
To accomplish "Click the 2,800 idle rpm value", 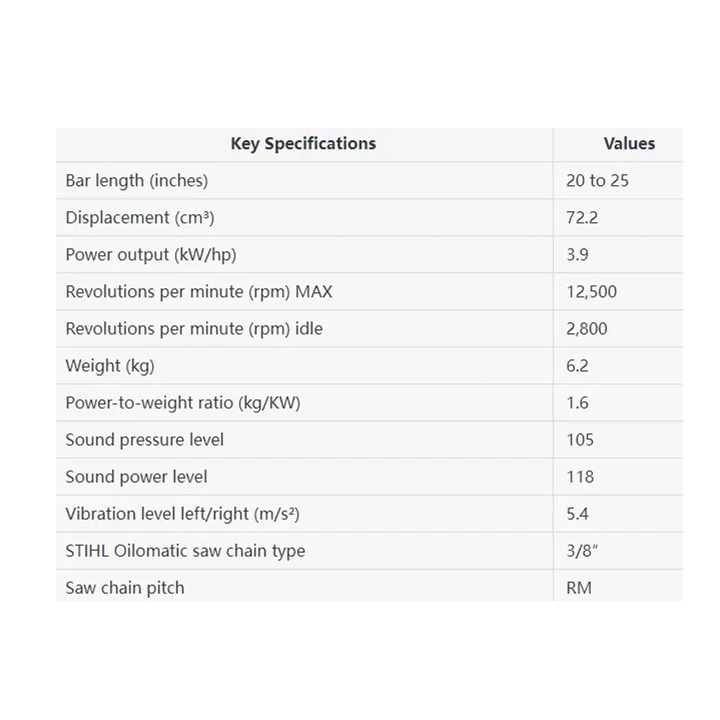I will pyautogui.click(x=586, y=329).
